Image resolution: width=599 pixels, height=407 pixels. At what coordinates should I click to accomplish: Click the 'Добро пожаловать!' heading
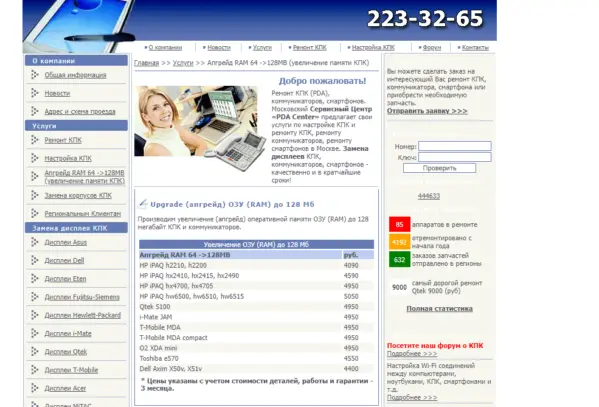pyautogui.click(x=322, y=81)
